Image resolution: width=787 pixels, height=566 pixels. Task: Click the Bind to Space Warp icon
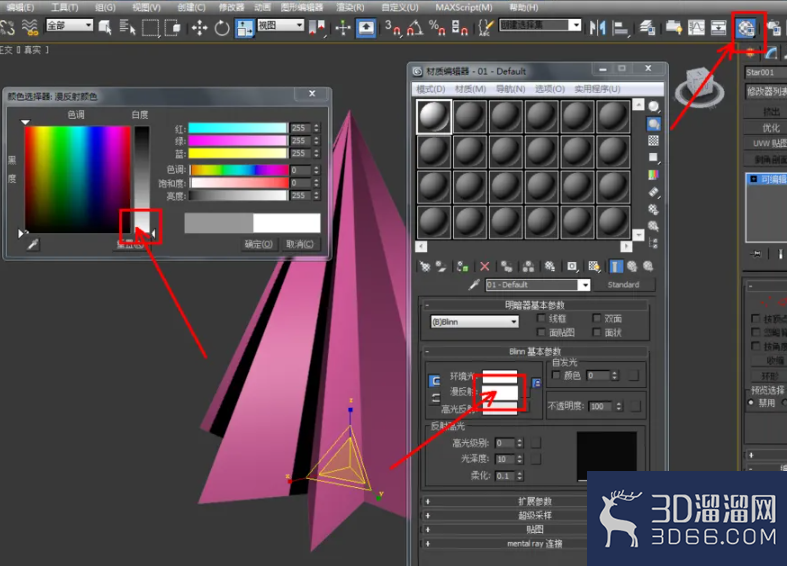tap(30, 28)
